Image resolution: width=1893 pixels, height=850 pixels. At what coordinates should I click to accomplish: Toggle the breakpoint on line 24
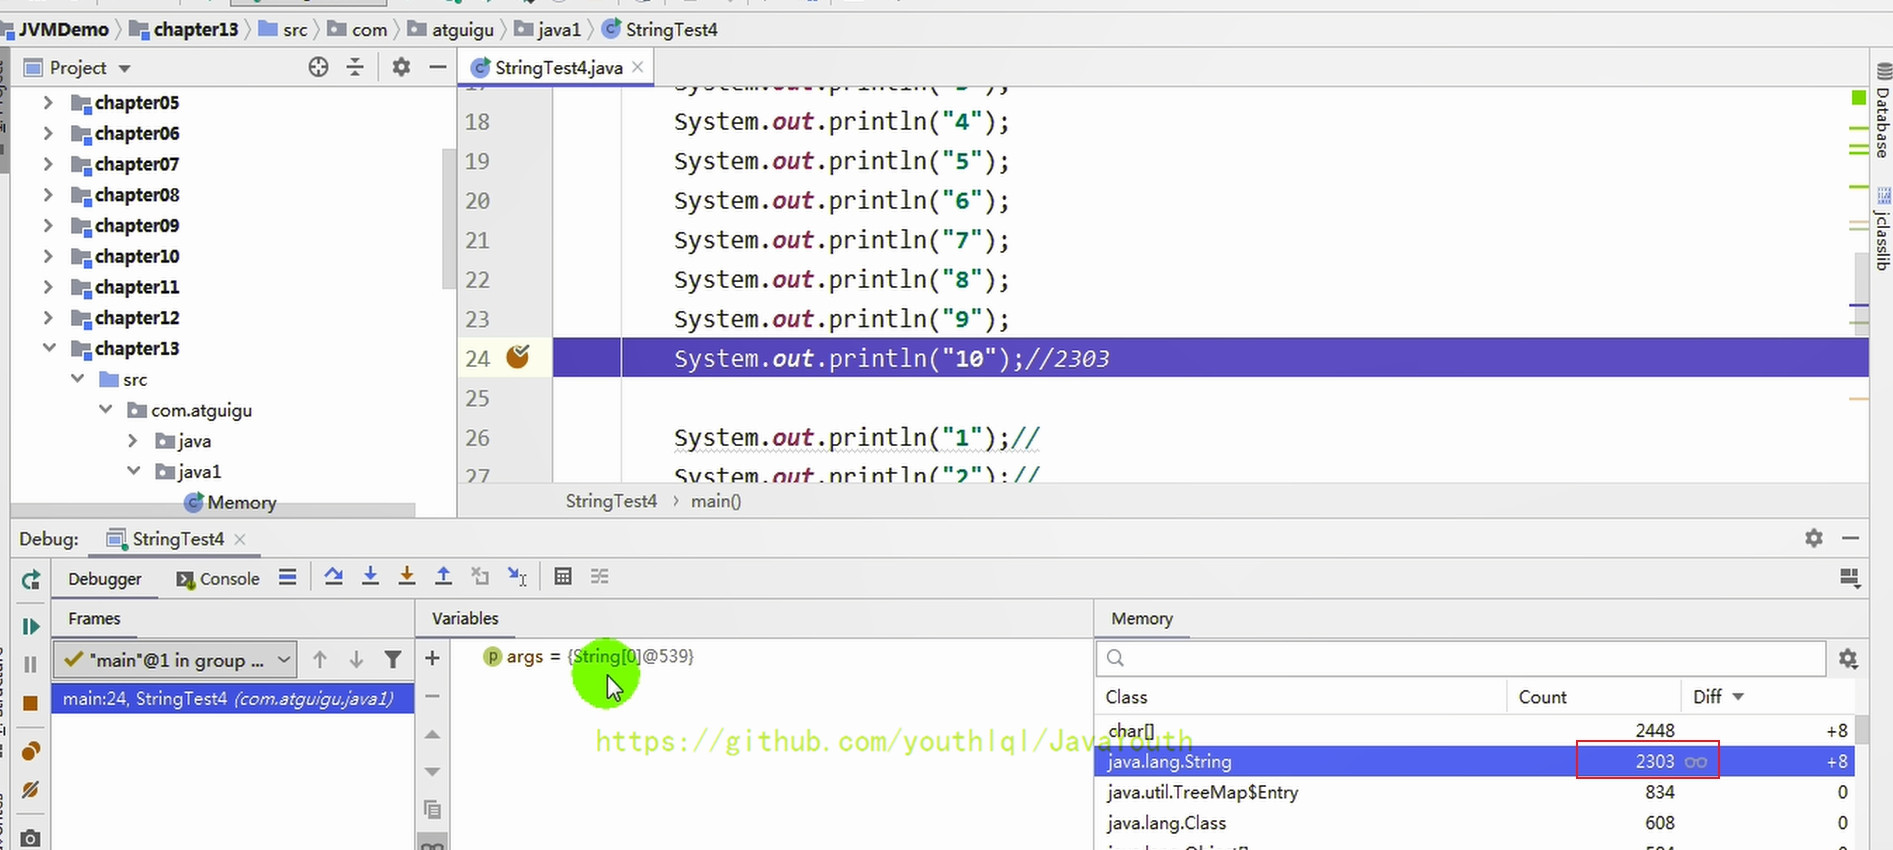point(517,357)
